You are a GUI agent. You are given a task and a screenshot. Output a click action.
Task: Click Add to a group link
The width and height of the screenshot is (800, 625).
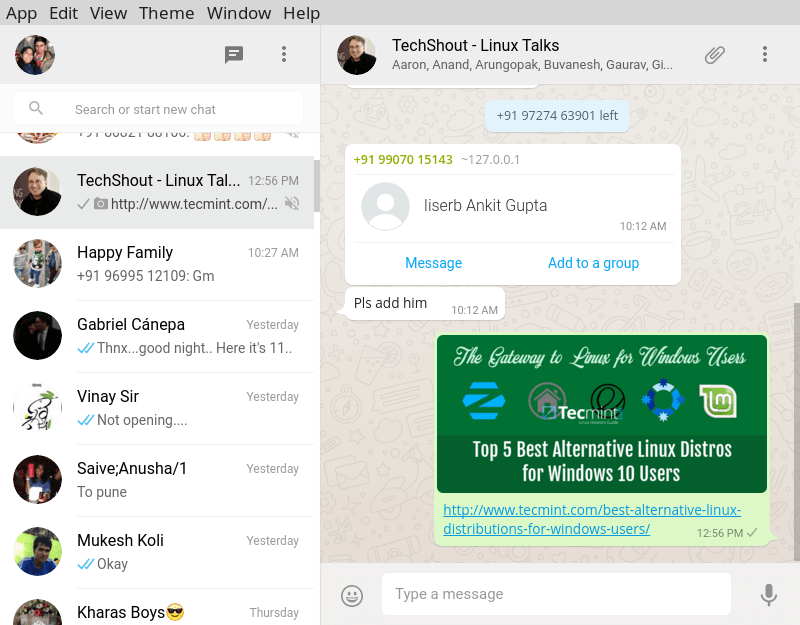pyautogui.click(x=593, y=263)
